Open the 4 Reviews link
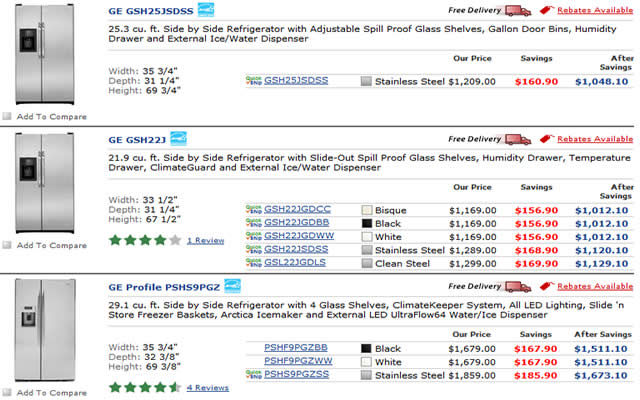The width and height of the screenshot is (640, 400). click(x=208, y=387)
